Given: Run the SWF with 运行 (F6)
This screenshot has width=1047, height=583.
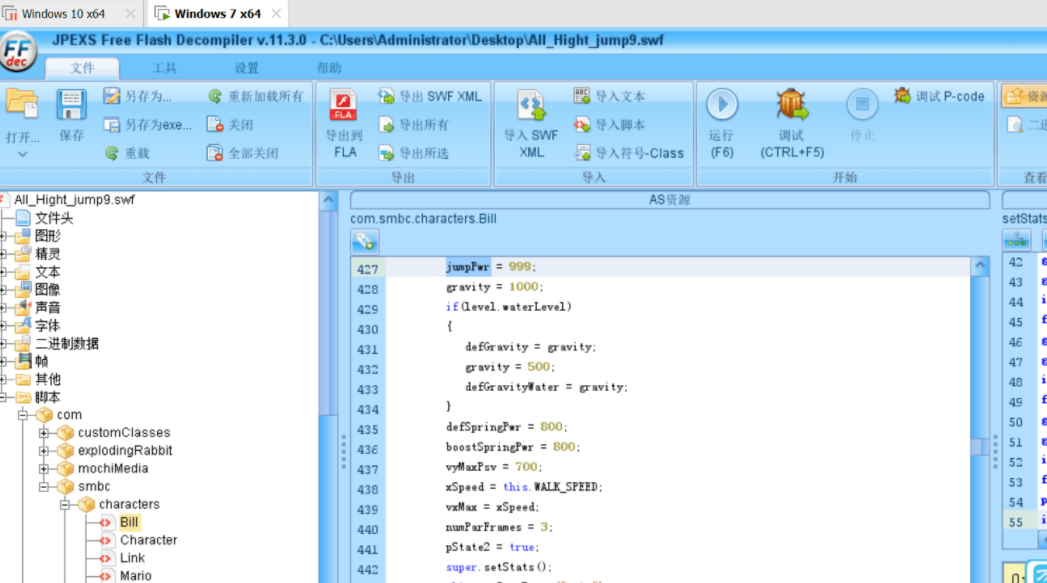Looking at the screenshot, I should (x=722, y=124).
